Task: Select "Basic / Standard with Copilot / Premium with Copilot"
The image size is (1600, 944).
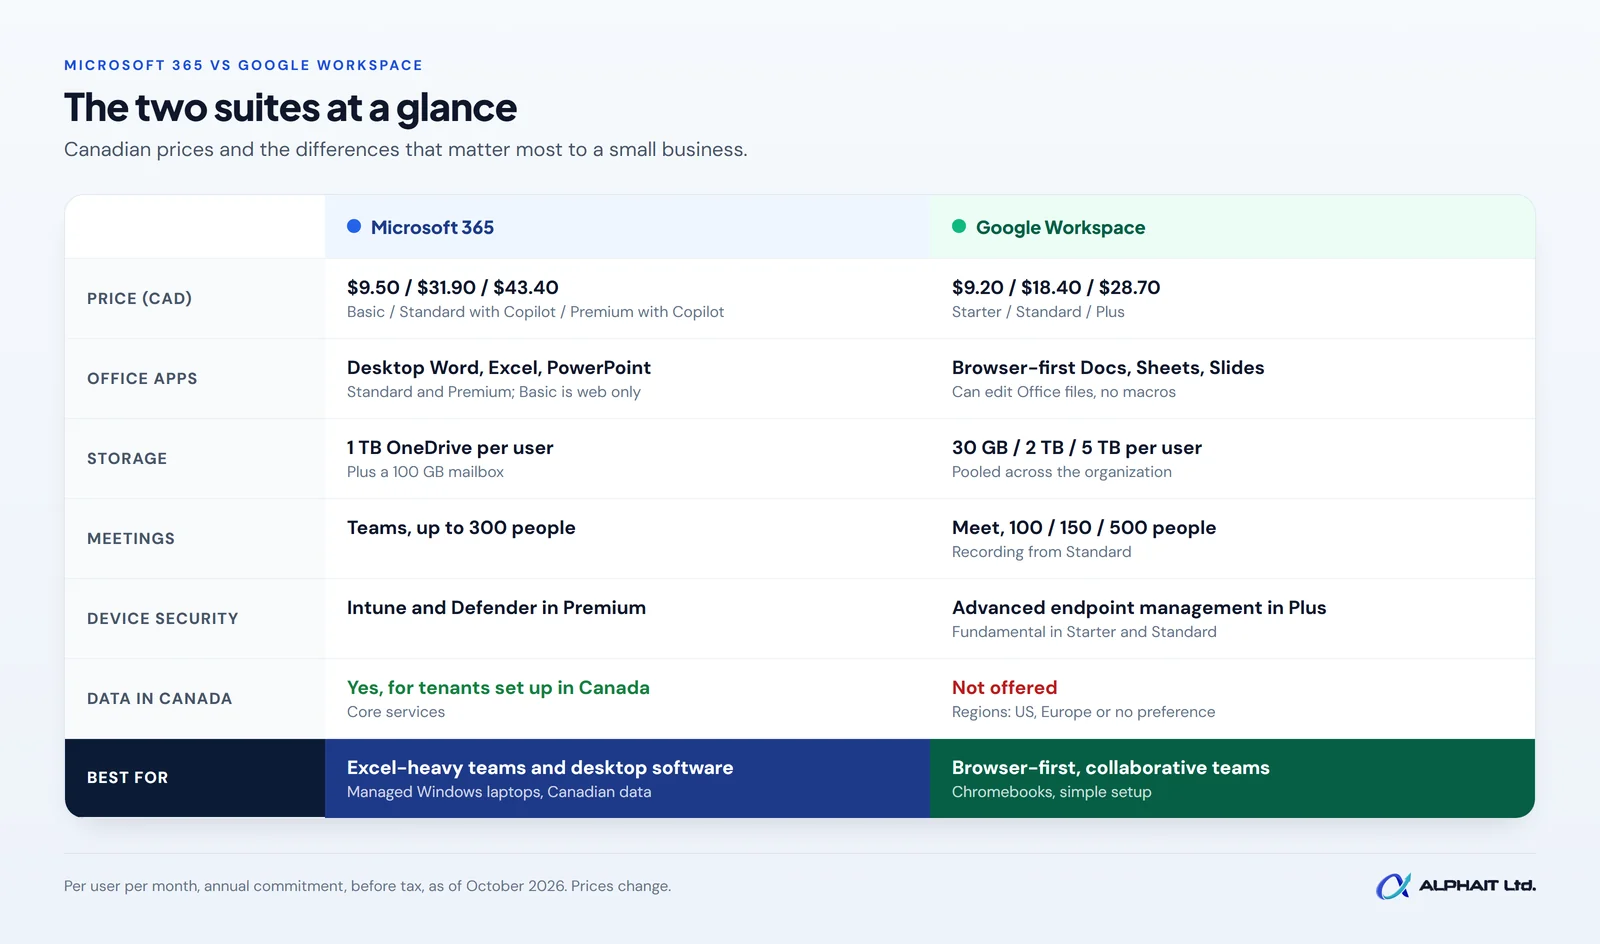Action: [x=535, y=312]
